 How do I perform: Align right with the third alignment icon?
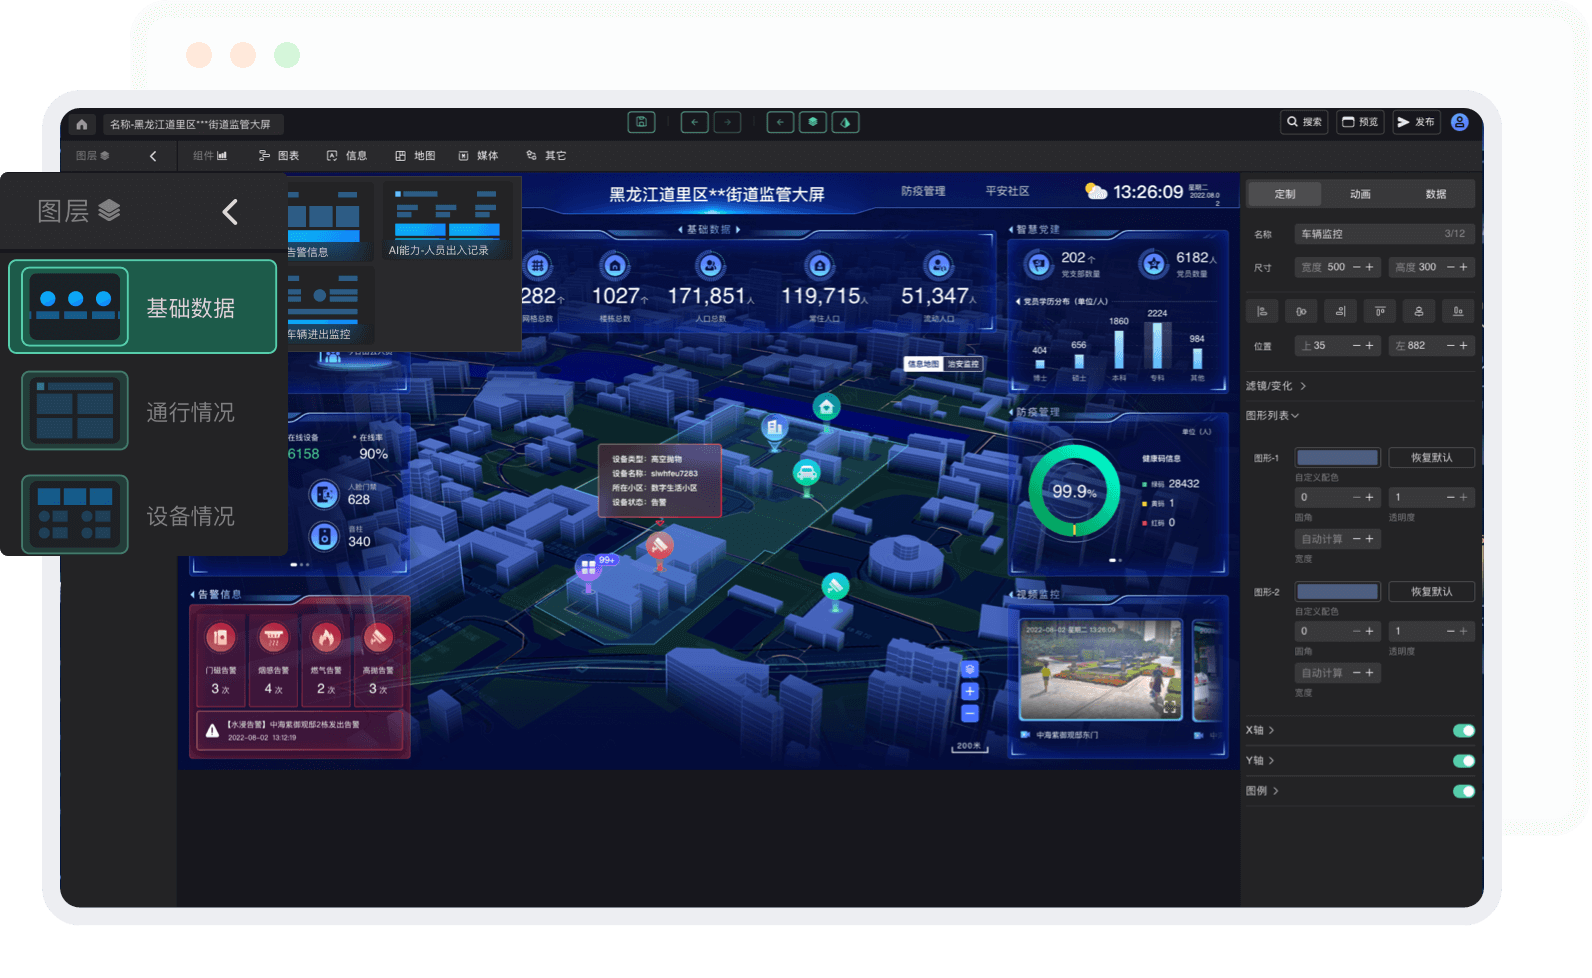click(1340, 311)
